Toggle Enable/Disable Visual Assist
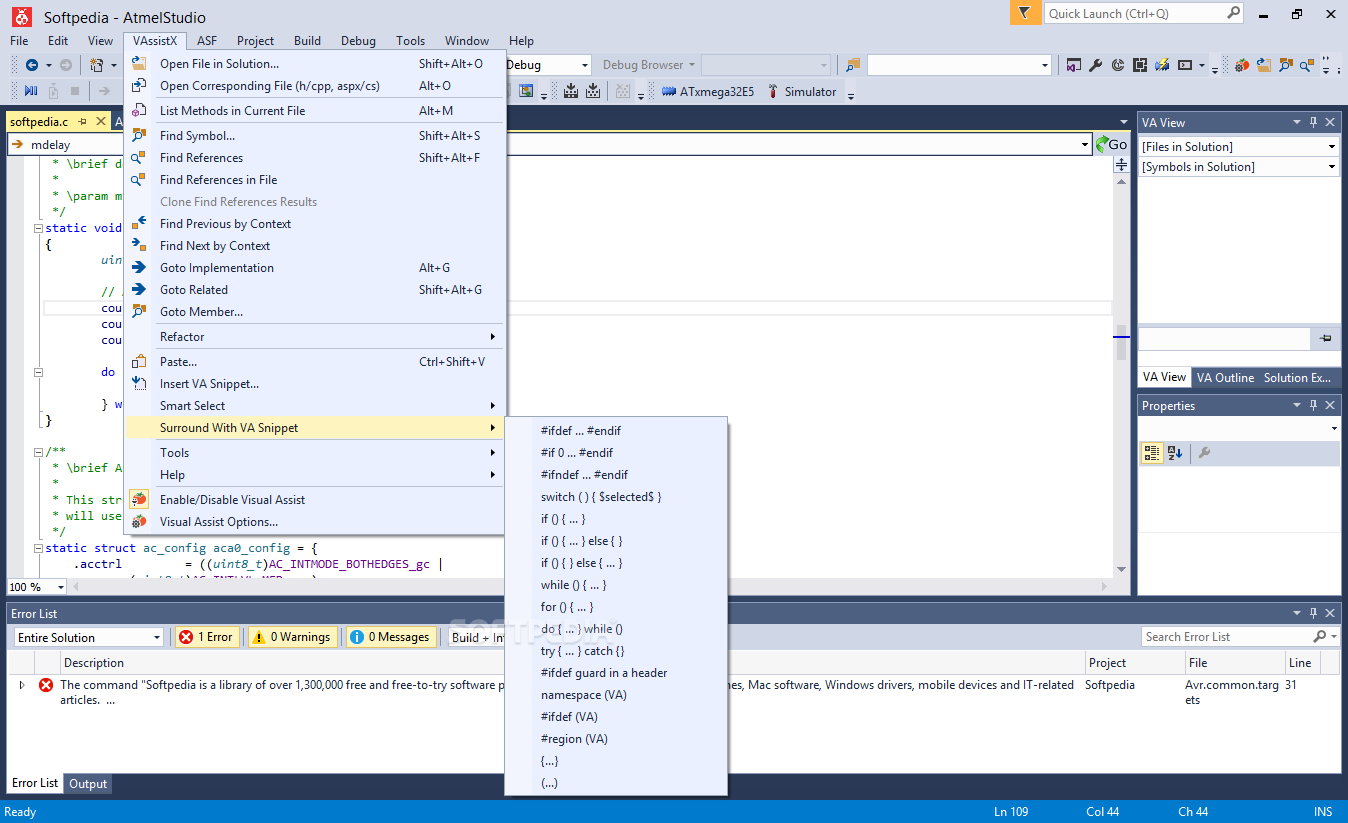The image size is (1348, 823). tap(315, 499)
